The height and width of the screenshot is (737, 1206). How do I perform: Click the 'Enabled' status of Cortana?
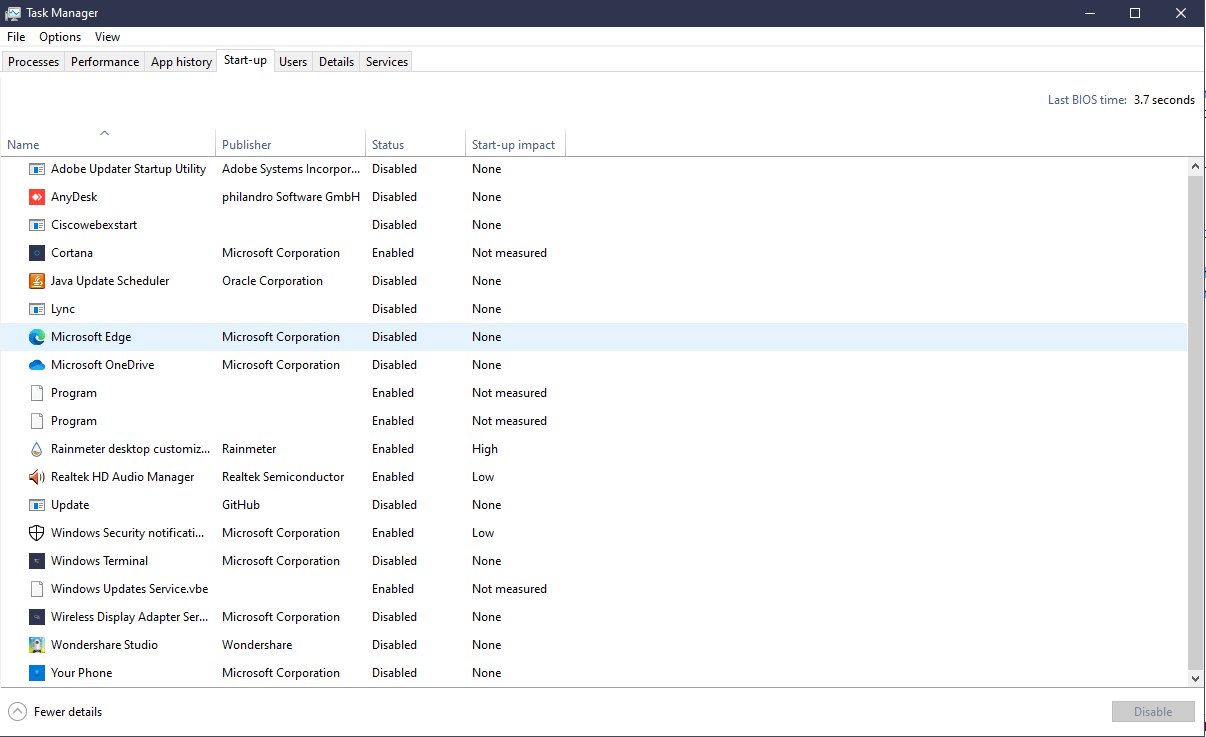coord(393,253)
